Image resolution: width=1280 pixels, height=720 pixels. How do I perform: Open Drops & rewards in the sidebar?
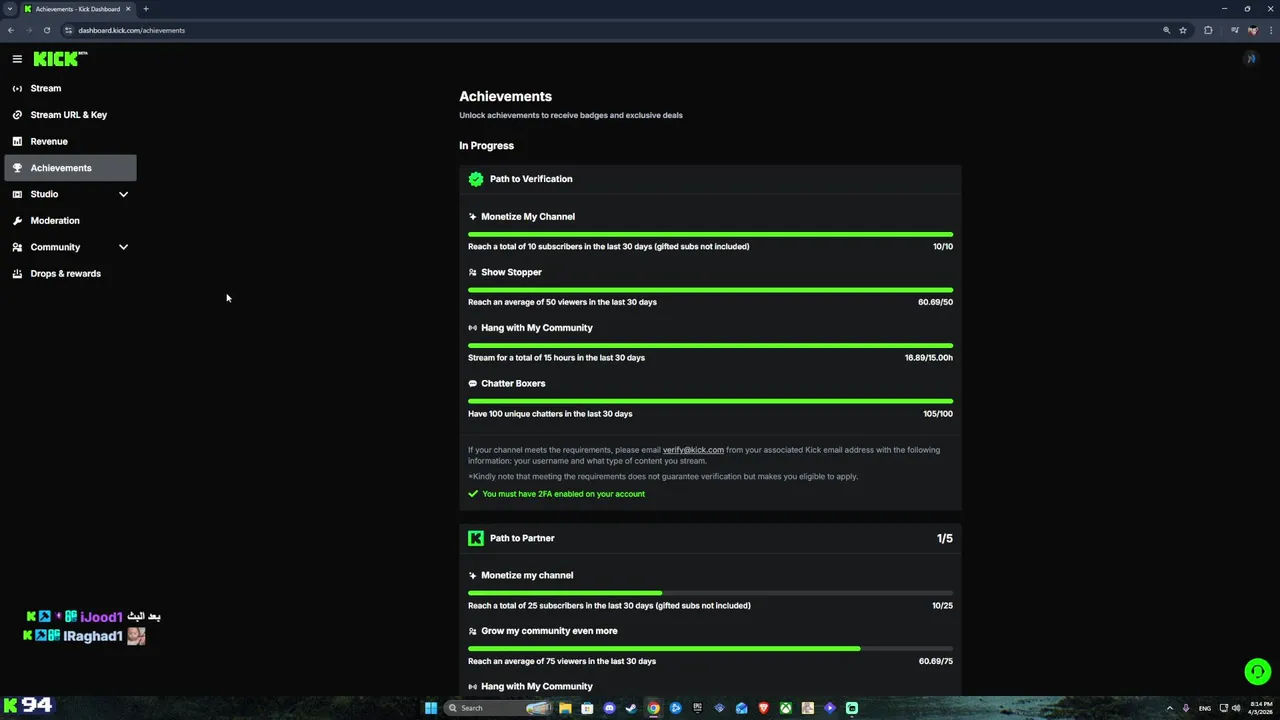tap(70, 273)
